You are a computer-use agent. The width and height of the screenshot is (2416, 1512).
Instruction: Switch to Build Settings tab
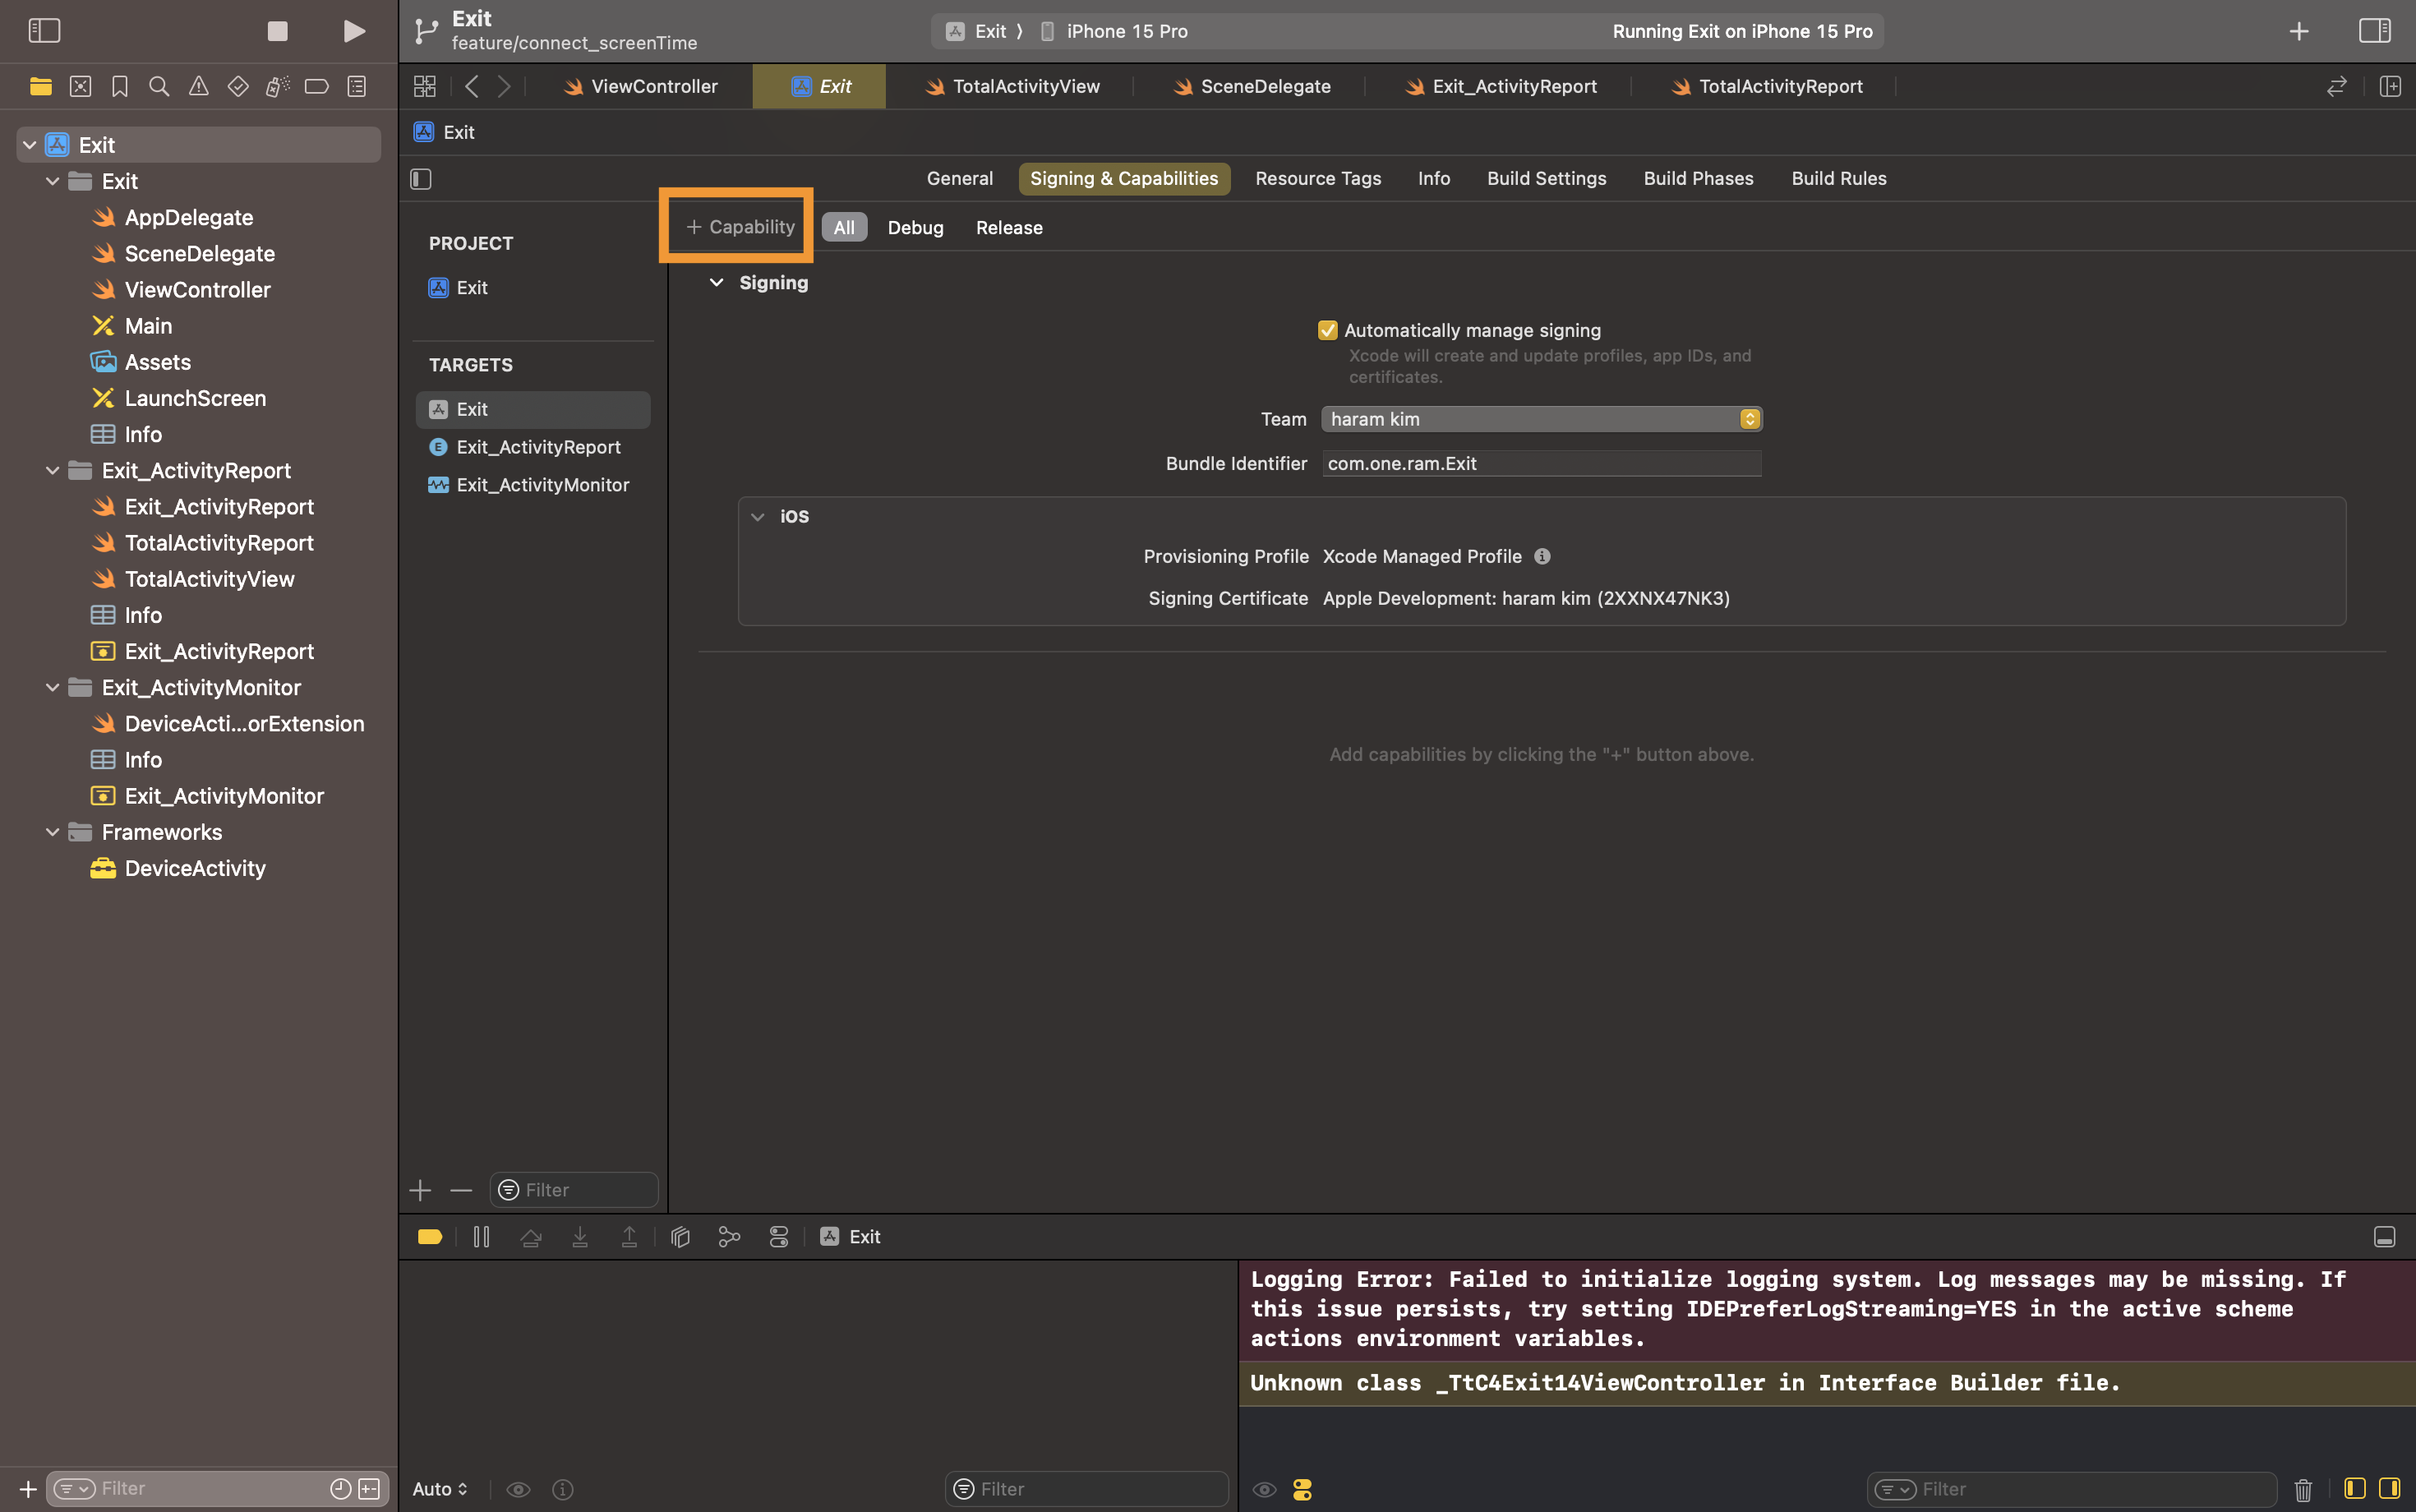coord(1546,178)
